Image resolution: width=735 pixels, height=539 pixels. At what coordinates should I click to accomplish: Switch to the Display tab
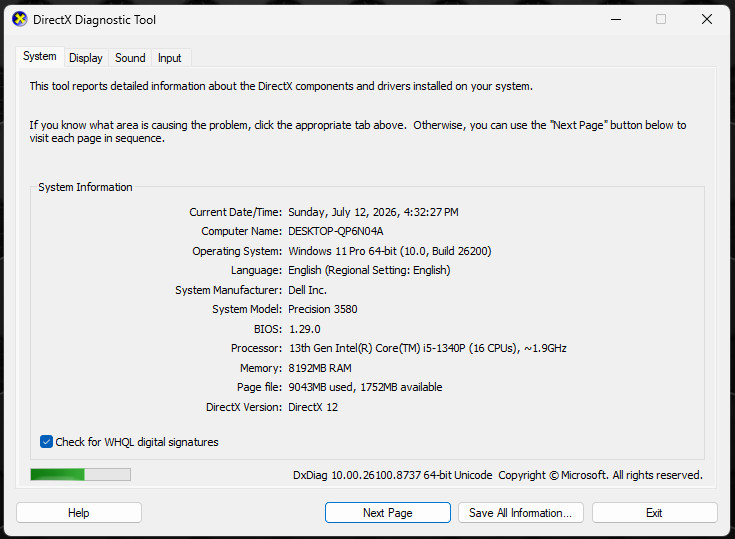coord(86,58)
